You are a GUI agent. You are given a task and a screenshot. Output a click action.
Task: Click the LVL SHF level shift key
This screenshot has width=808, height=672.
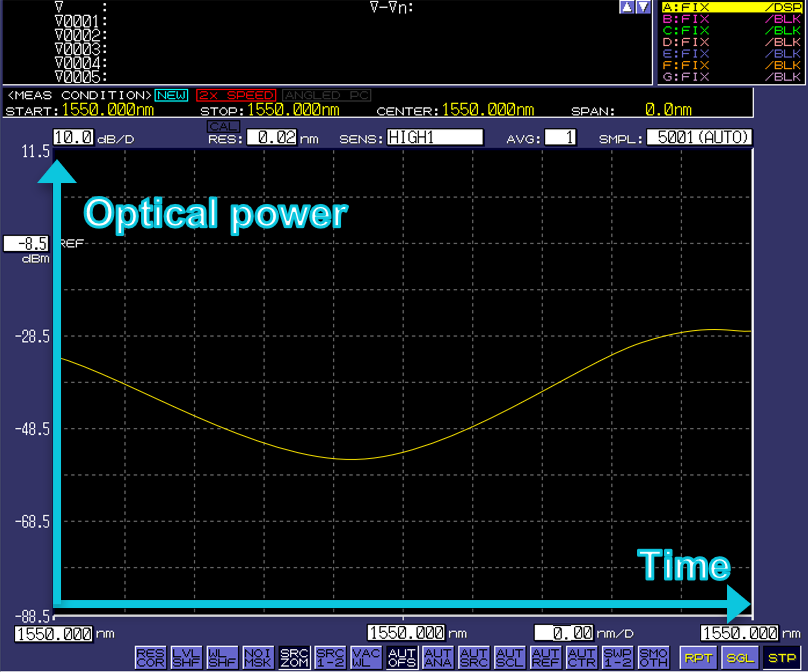point(186,657)
